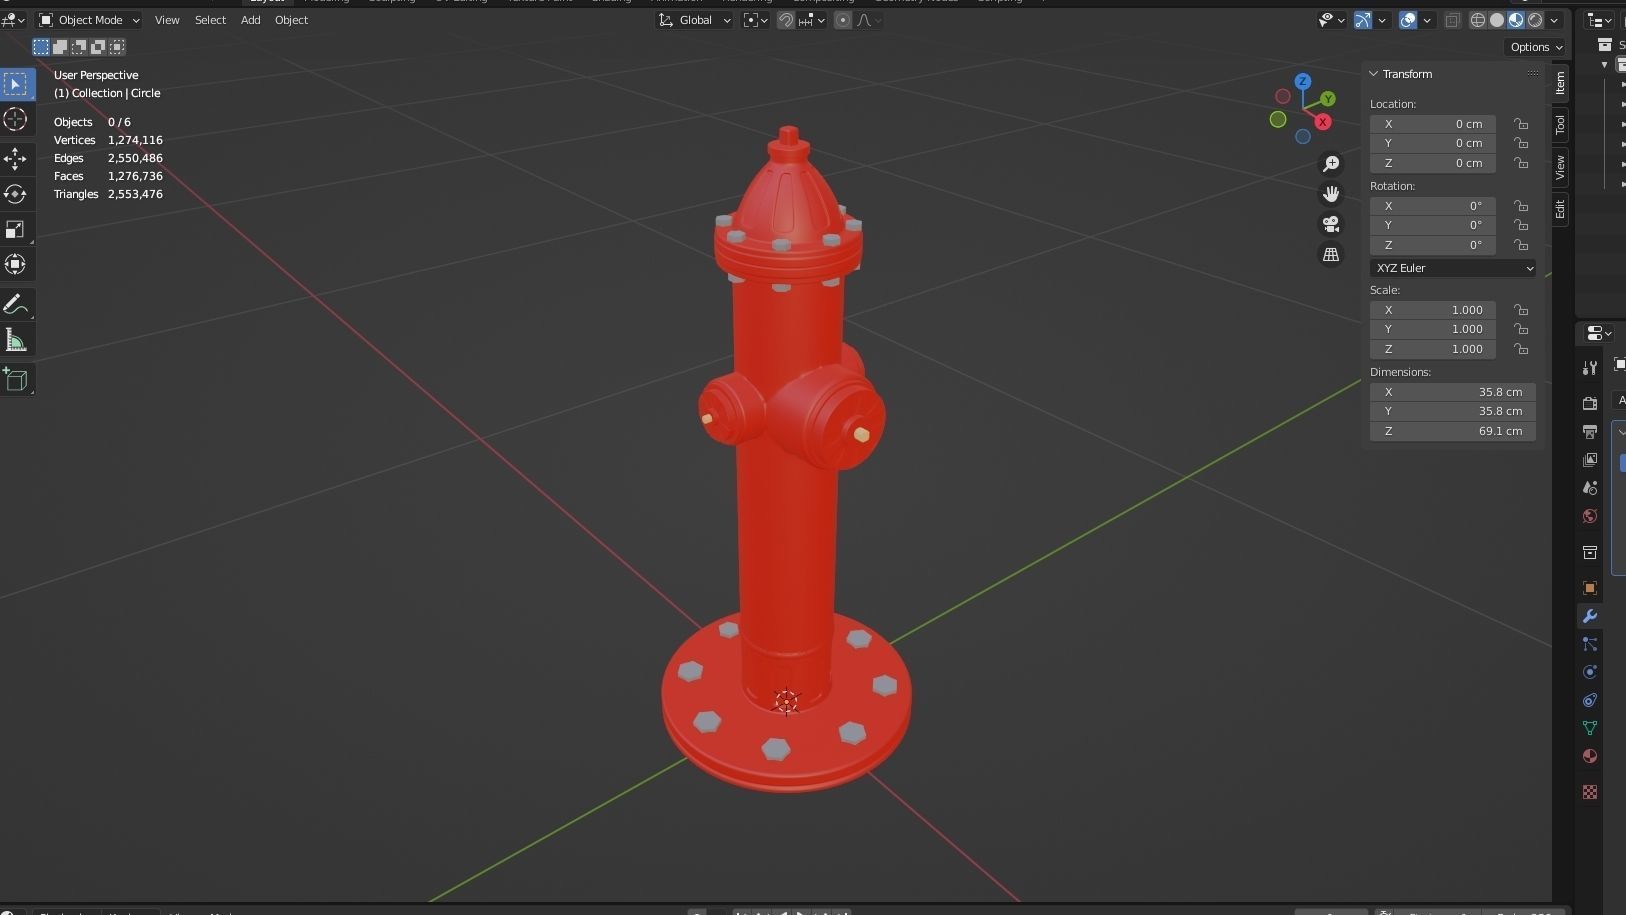Open the Texture properties checker icon
Screen dimensions: 1626x915
point(1589,792)
